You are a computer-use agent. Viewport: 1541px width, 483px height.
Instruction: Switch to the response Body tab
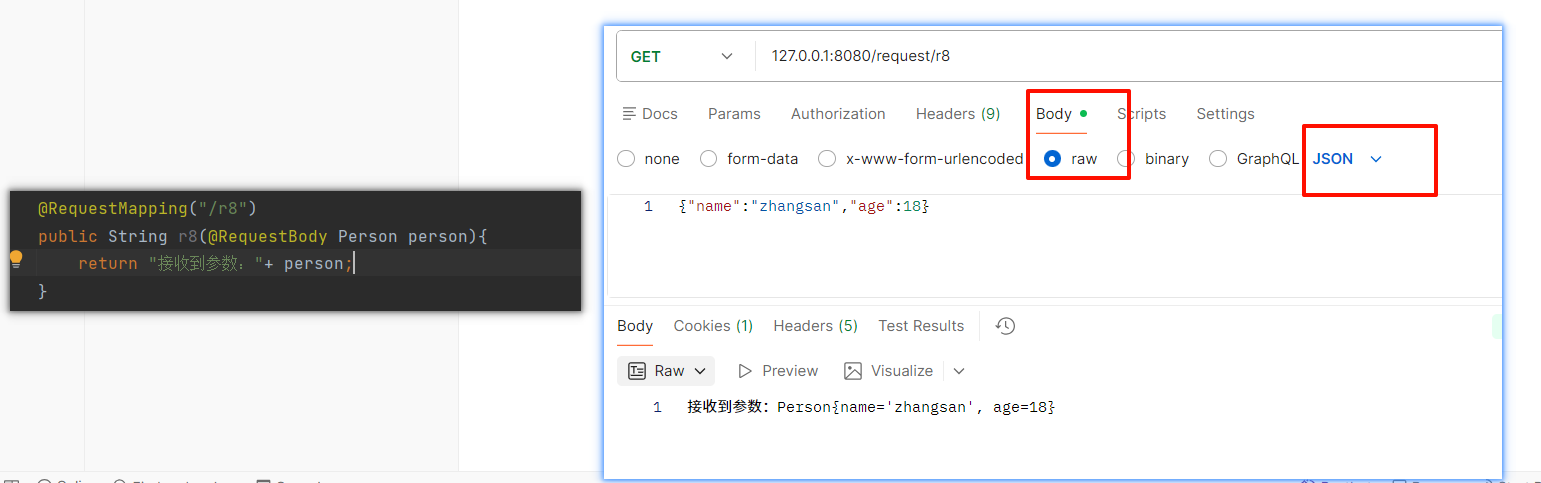click(635, 326)
